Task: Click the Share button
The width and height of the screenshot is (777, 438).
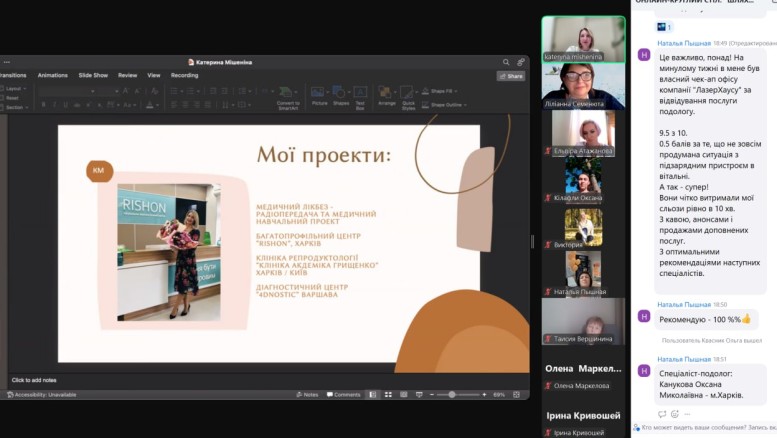Action: [x=510, y=76]
